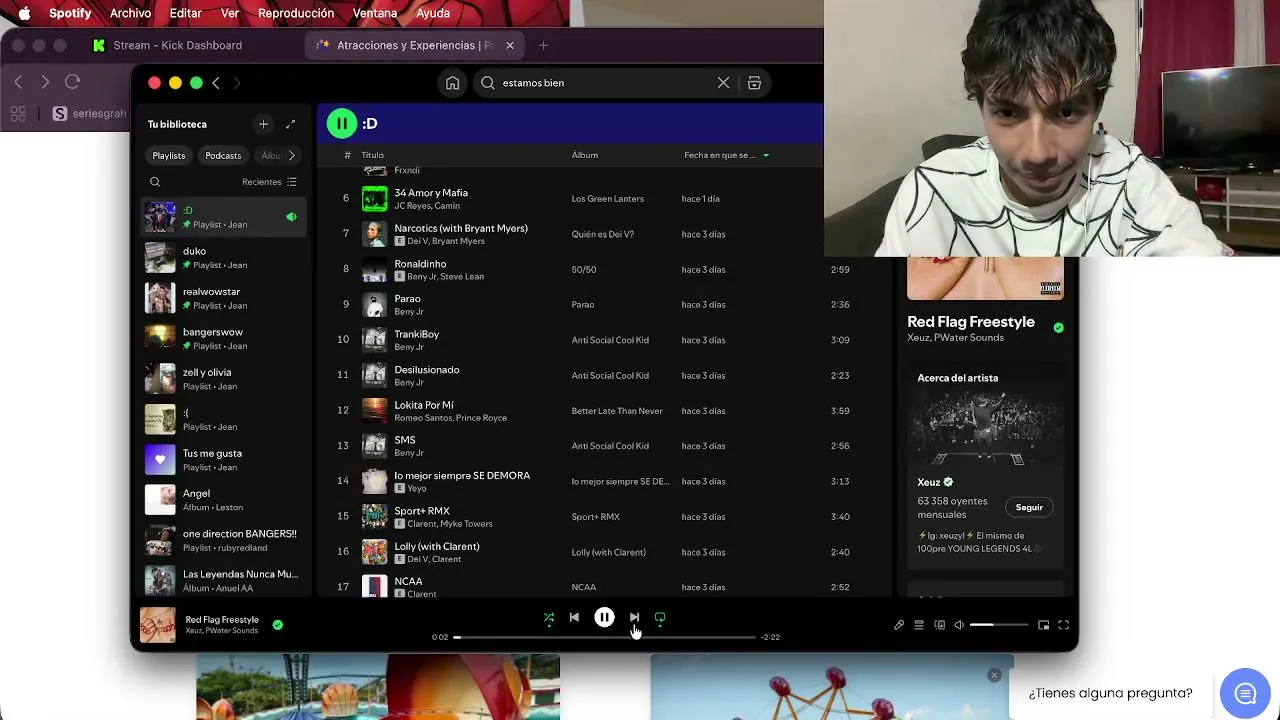The width and height of the screenshot is (1280, 720).
Task: Open a new browser tab with the plus
Action: (543, 45)
